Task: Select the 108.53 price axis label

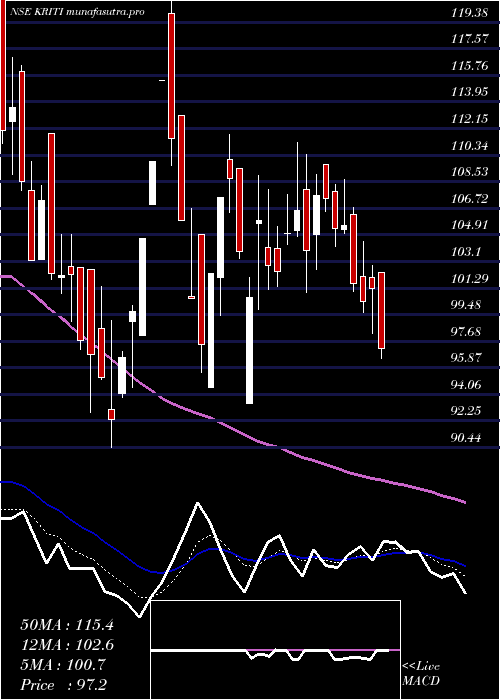Action: 469,172
